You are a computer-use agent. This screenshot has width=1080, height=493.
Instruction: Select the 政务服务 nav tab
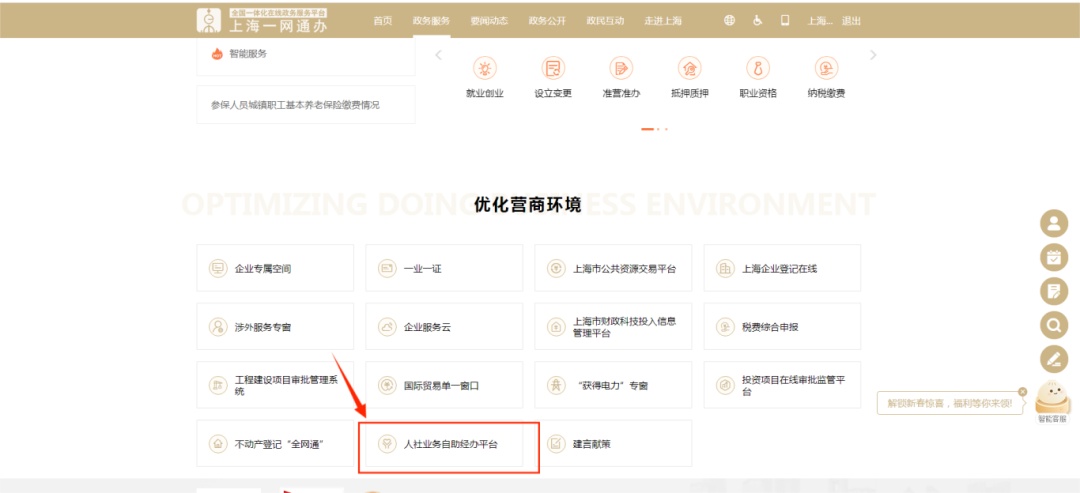[431, 21]
